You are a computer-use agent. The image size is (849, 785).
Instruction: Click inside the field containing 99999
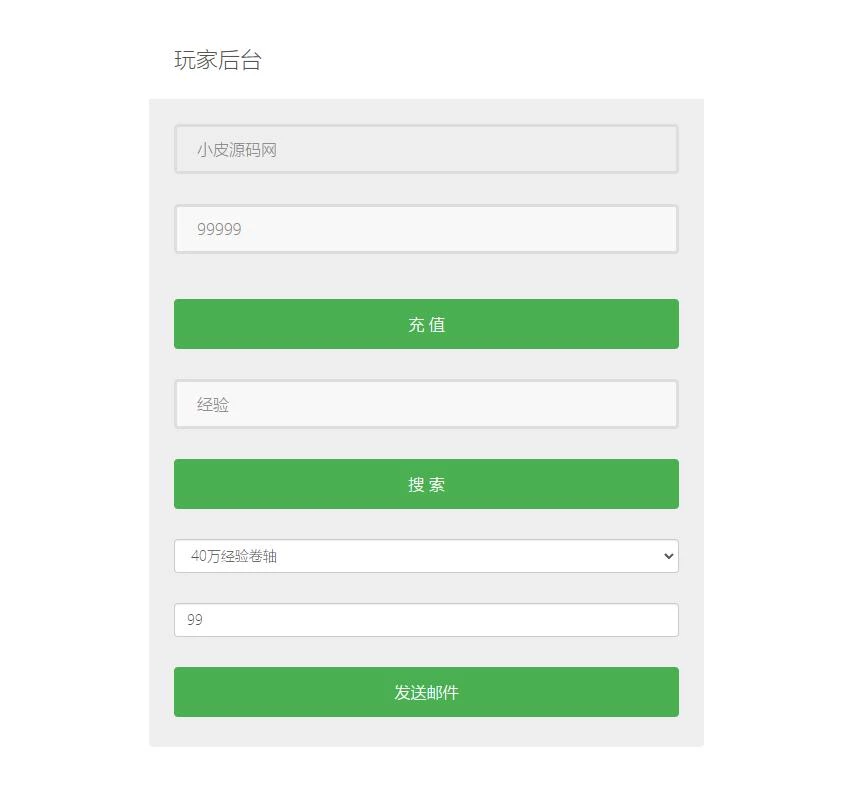[x=426, y=229]
